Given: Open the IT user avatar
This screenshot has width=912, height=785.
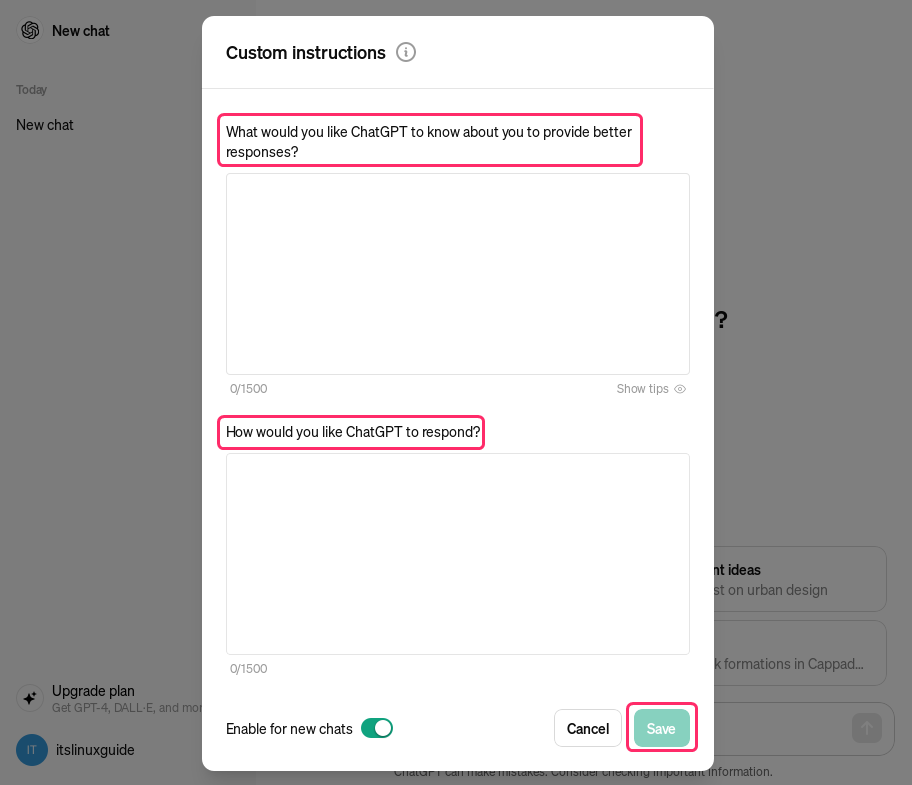Looking at the screenshot, I should [32, 750].
